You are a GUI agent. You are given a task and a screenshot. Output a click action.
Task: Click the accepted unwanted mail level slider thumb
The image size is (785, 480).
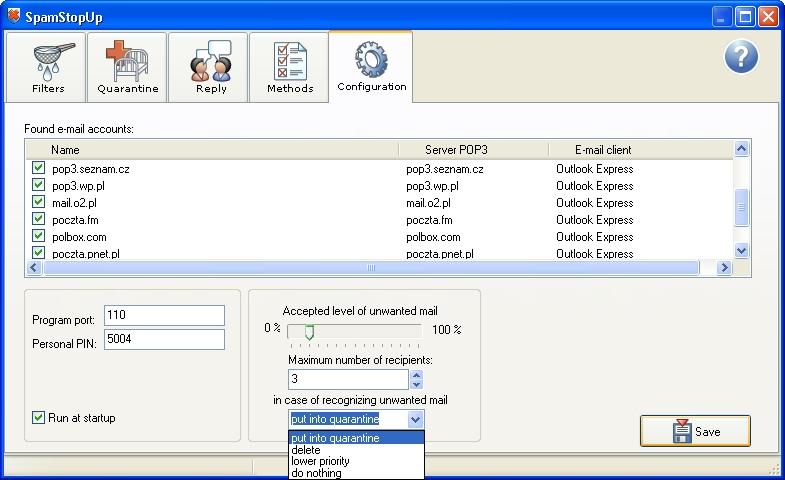tap(309, 331)
